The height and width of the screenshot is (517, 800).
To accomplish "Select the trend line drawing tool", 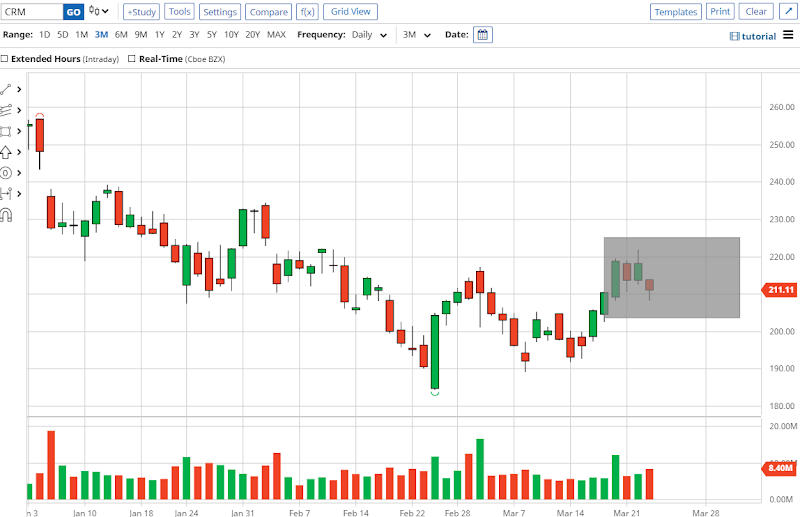I will [6, 89].
